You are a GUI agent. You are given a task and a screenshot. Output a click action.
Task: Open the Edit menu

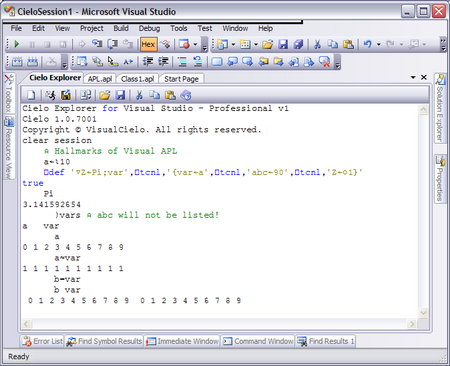click(x=38, y=28)
